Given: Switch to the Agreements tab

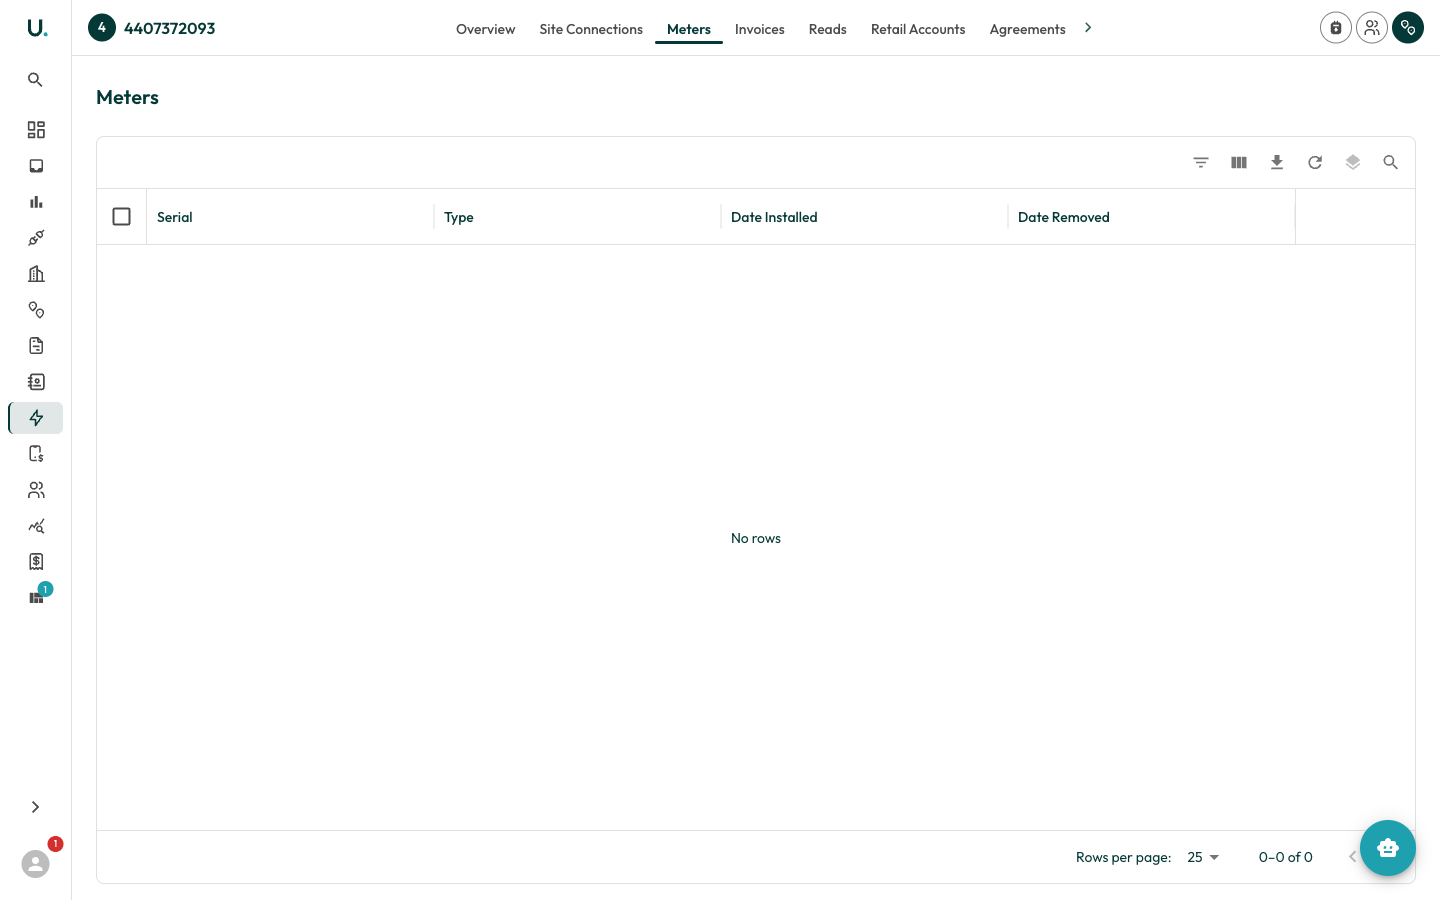Looking at the screenshot, I should pyautogui.click(x=1028, y=29).
